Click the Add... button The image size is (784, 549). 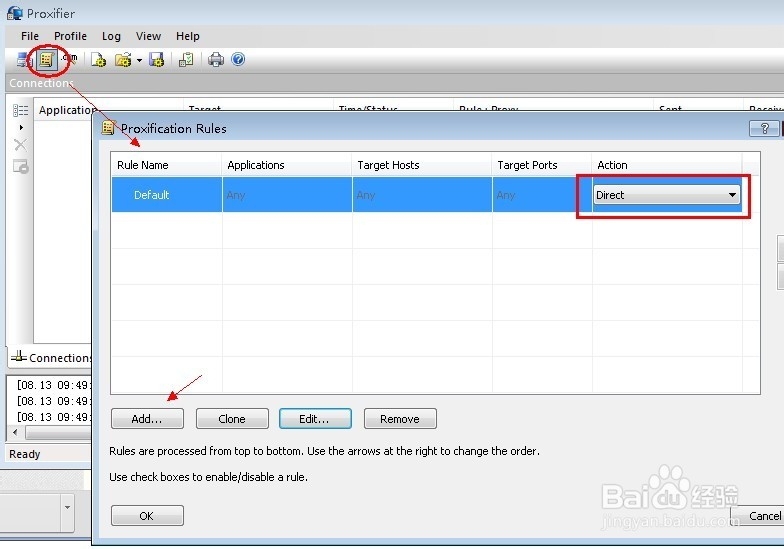click(147, 418)
